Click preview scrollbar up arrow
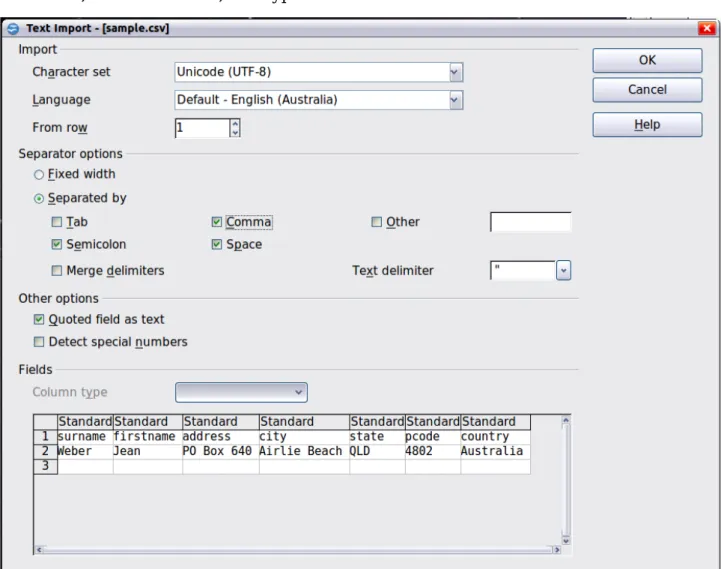 pyautogui.click(x=566, y=420)
